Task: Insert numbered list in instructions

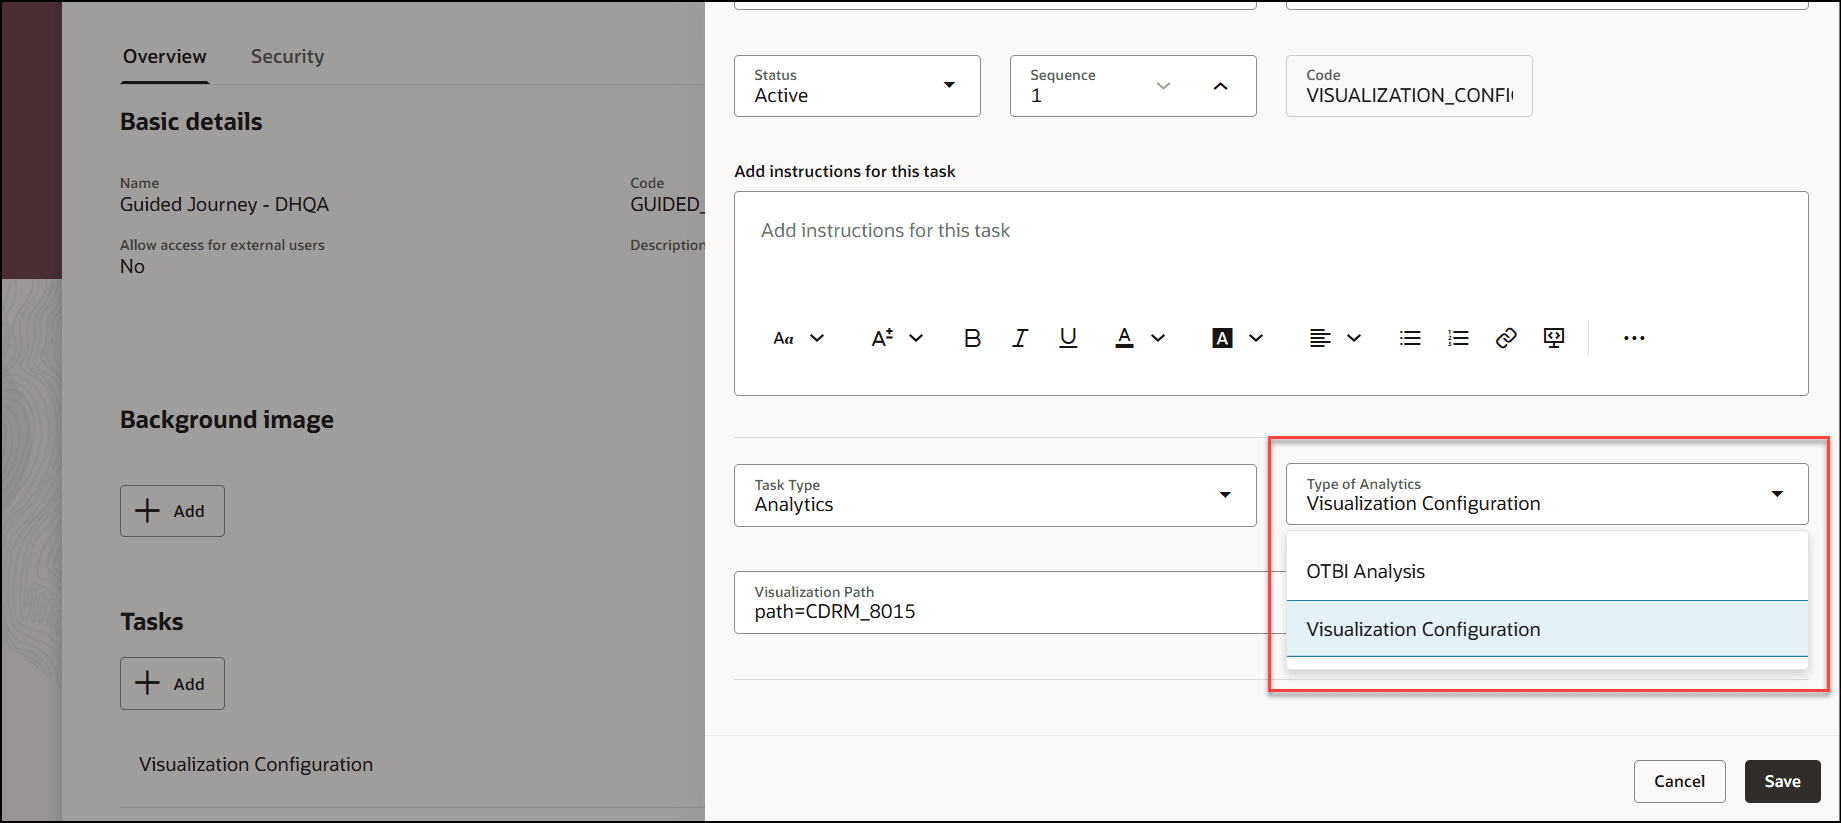Action: click(x=1458, y=338)
